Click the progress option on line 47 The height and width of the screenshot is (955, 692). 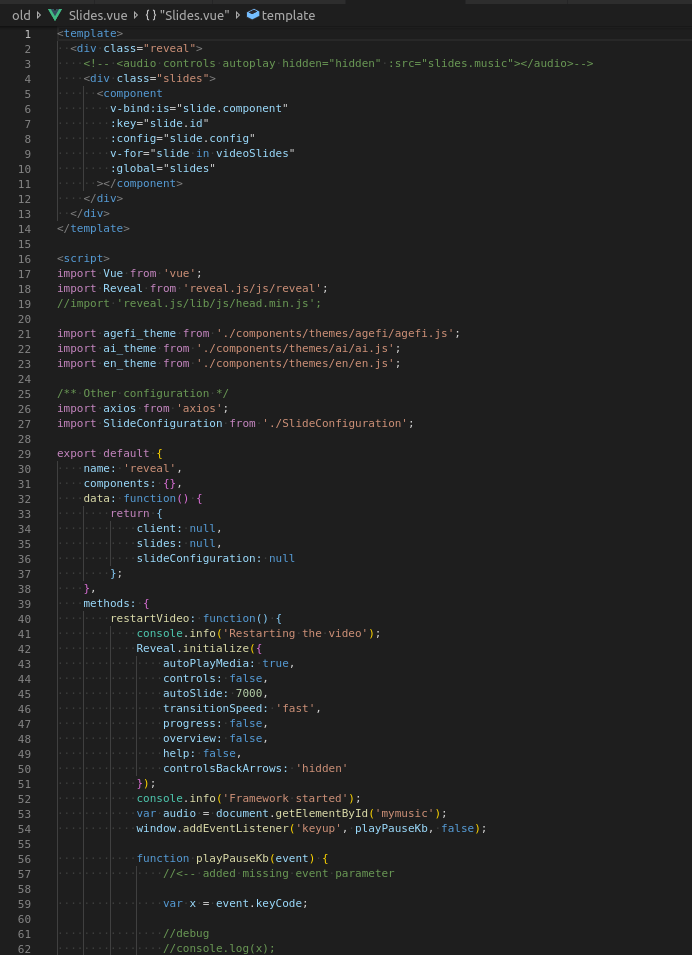189,723
